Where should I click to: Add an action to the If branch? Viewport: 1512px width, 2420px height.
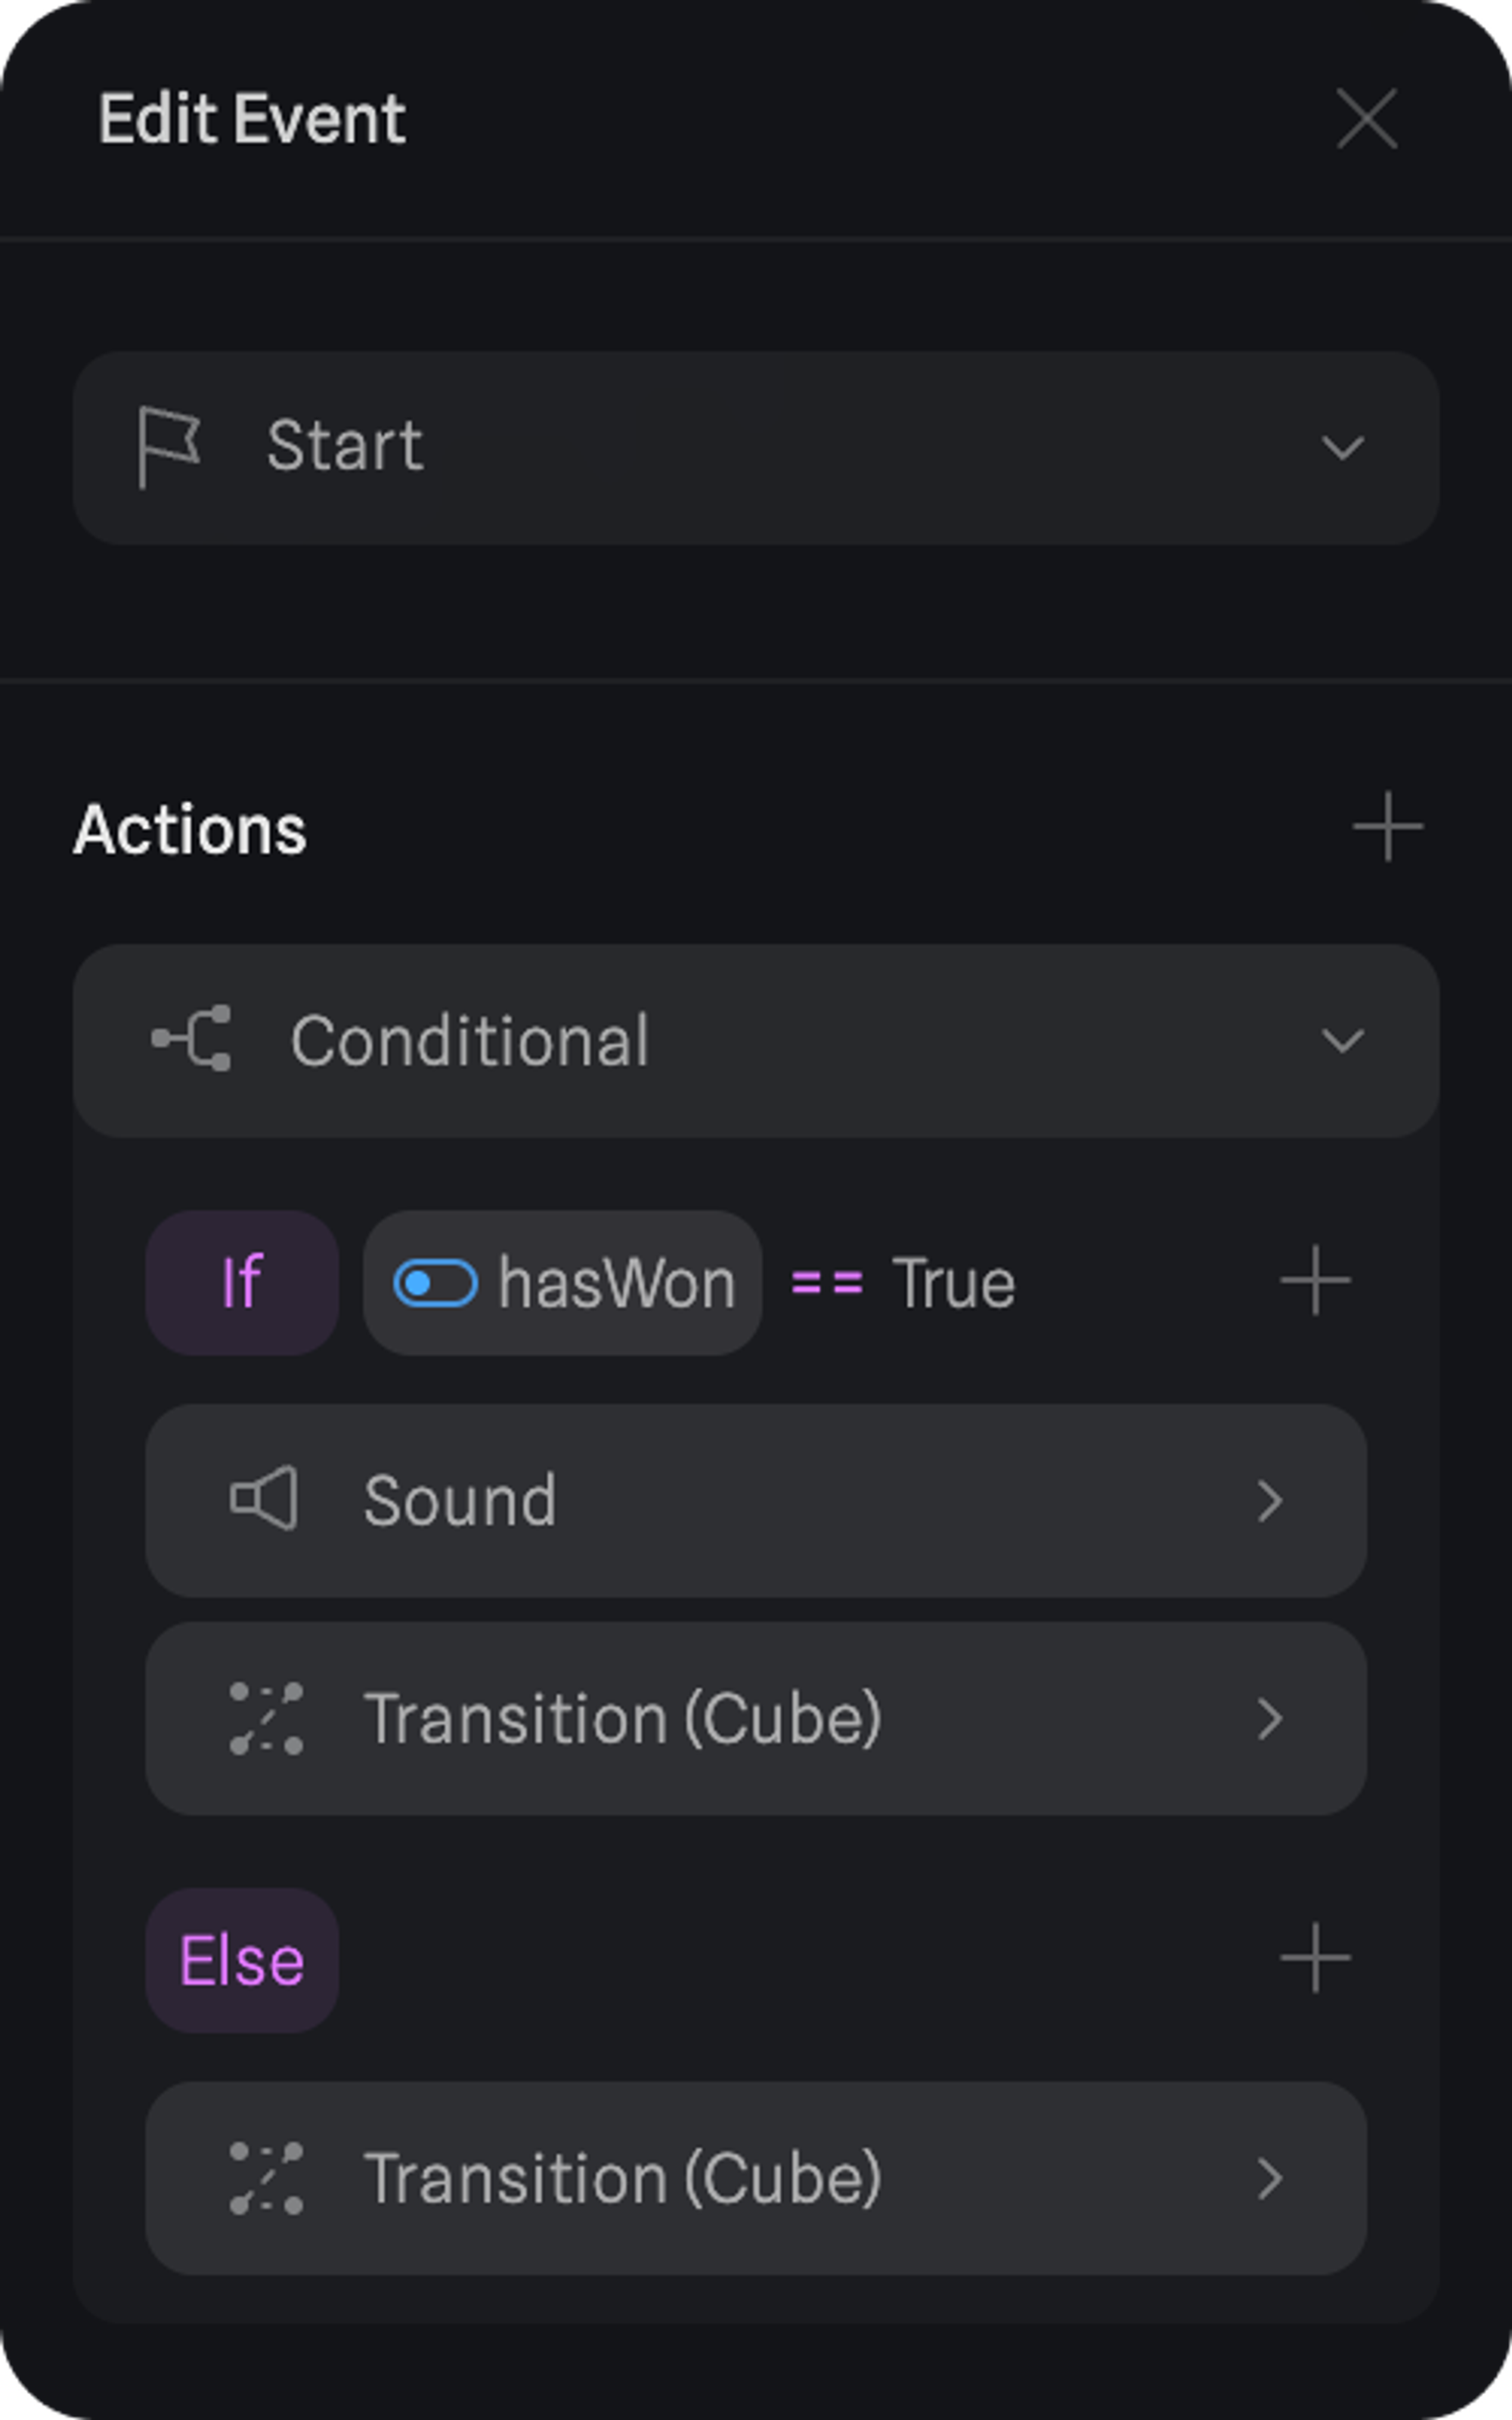tap(1315, 1281)
